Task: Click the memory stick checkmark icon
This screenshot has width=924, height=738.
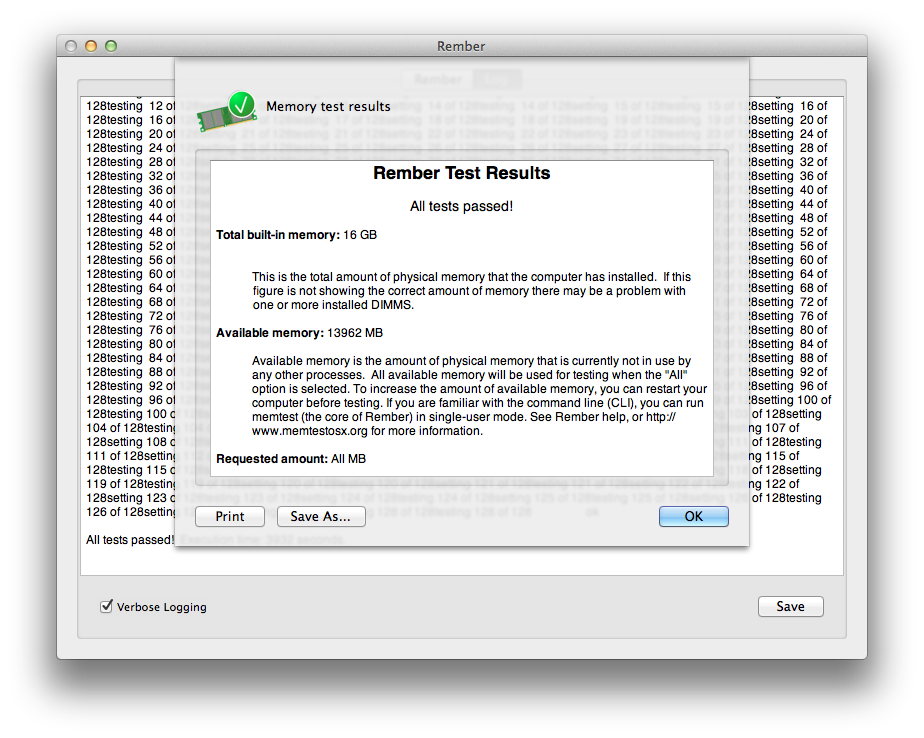Action: tap(227, 111)
